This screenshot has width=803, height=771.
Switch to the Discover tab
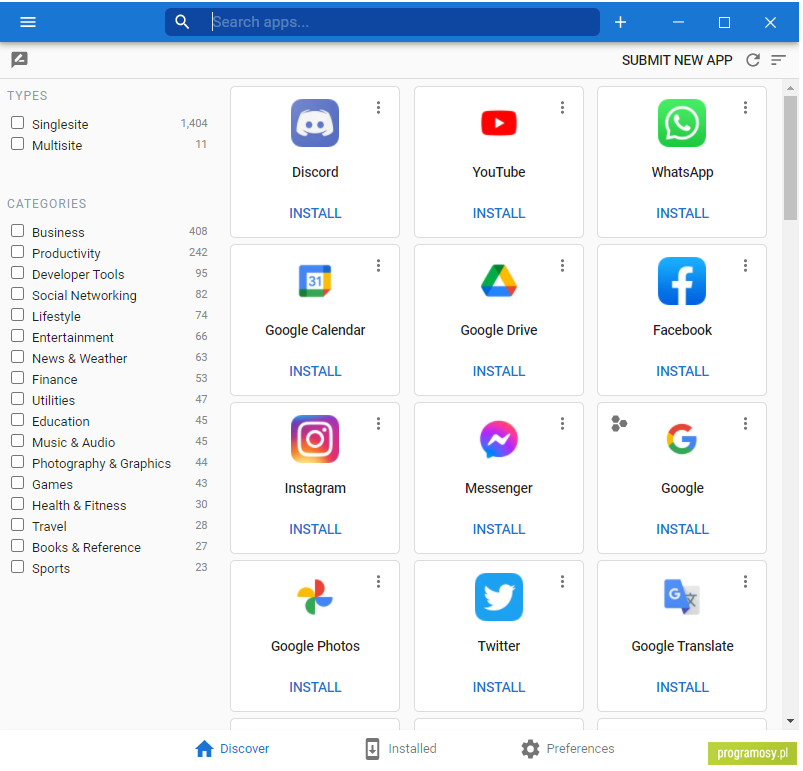tap(232, 748)
